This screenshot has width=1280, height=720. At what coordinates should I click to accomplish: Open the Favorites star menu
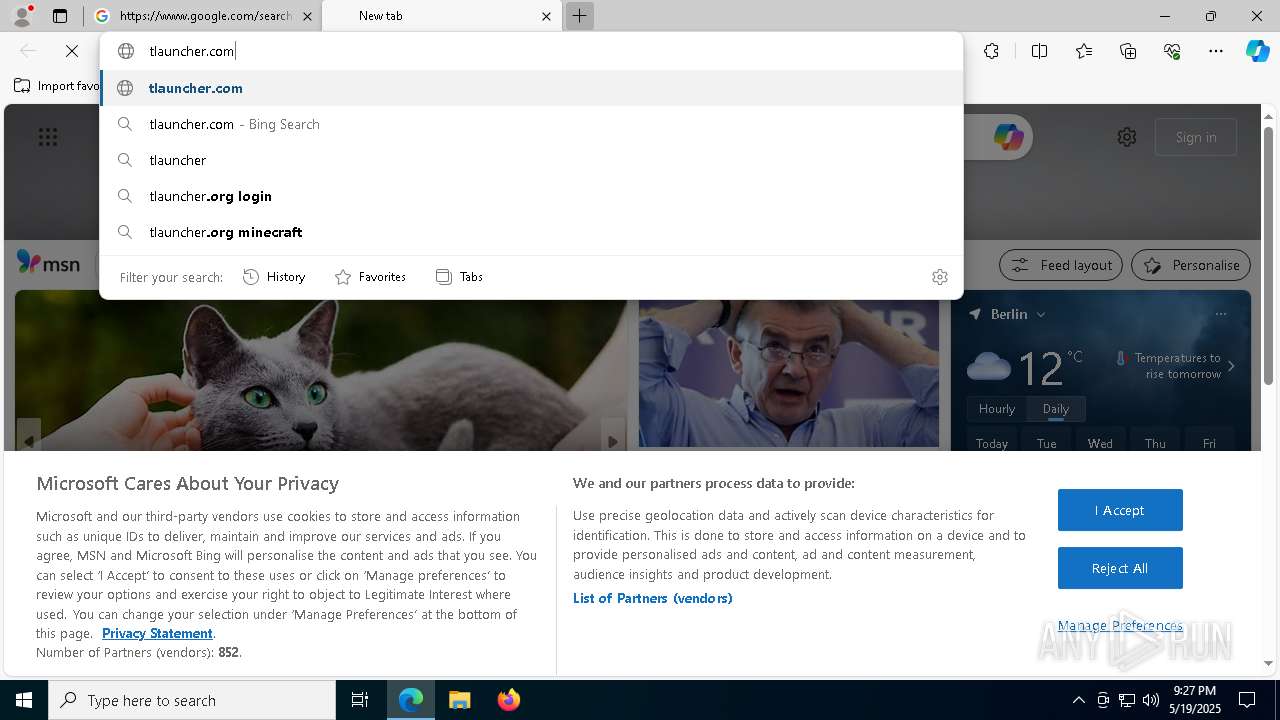tap(1084, 51)
